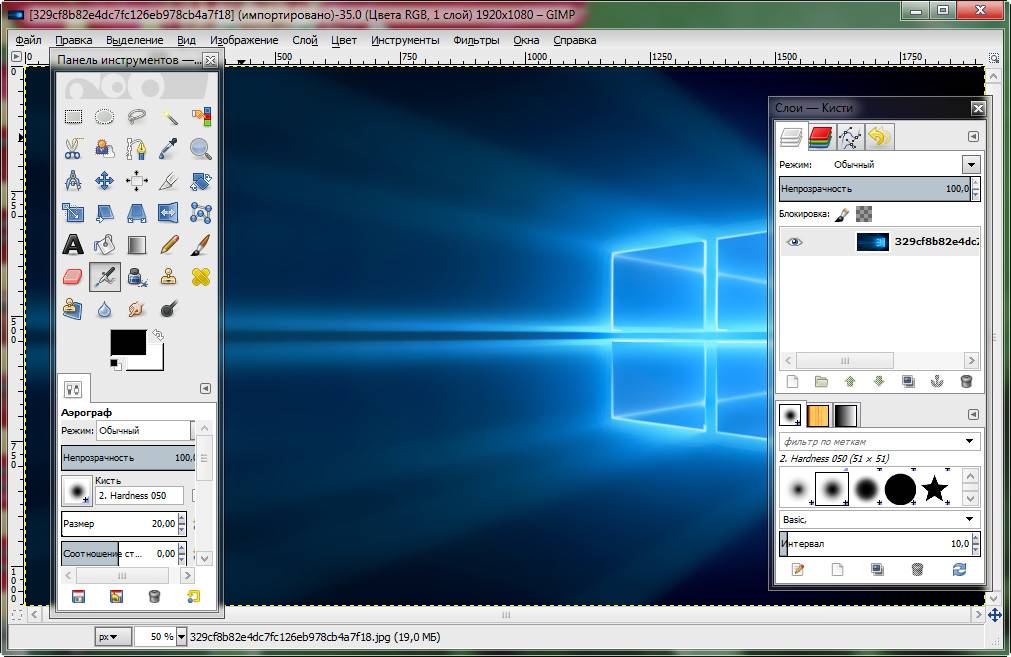Select the Heal tool

coord(201,277)
